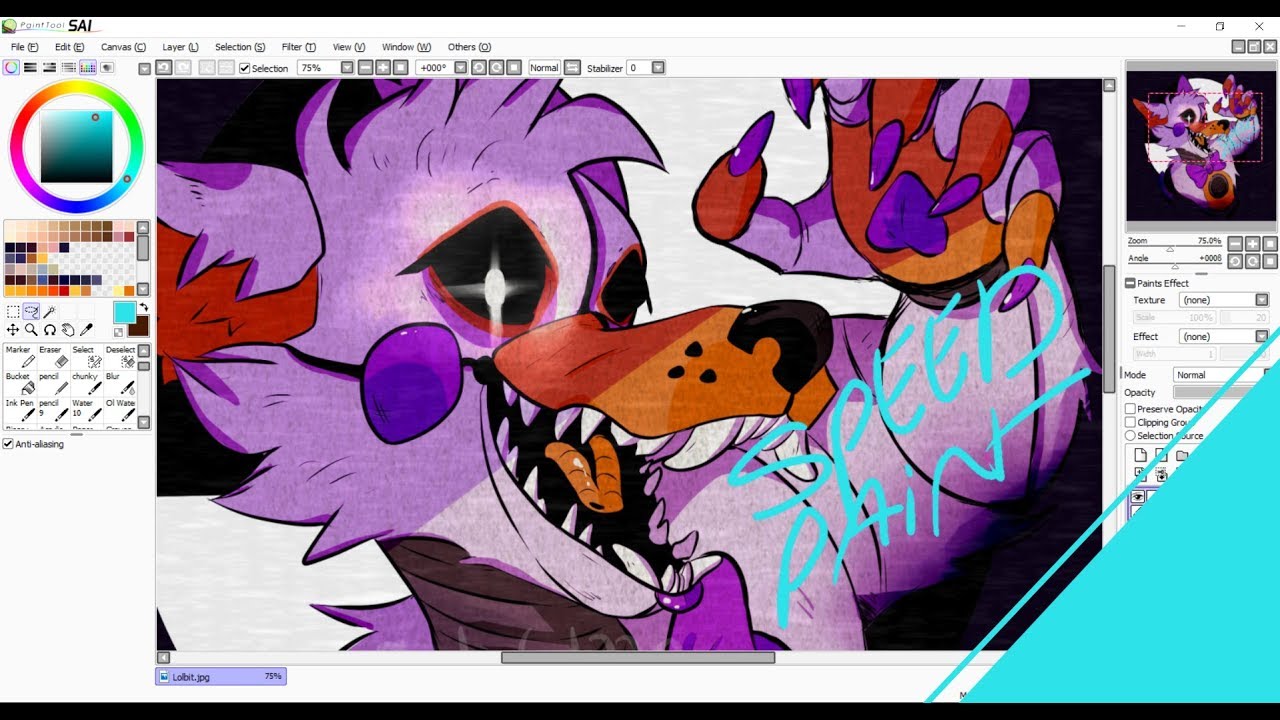Image resolution: width=1280 pixels, height=720 pixels.
Task: Rotate the canvas counterclockwise from the toolbar
Action: [478, 68]
